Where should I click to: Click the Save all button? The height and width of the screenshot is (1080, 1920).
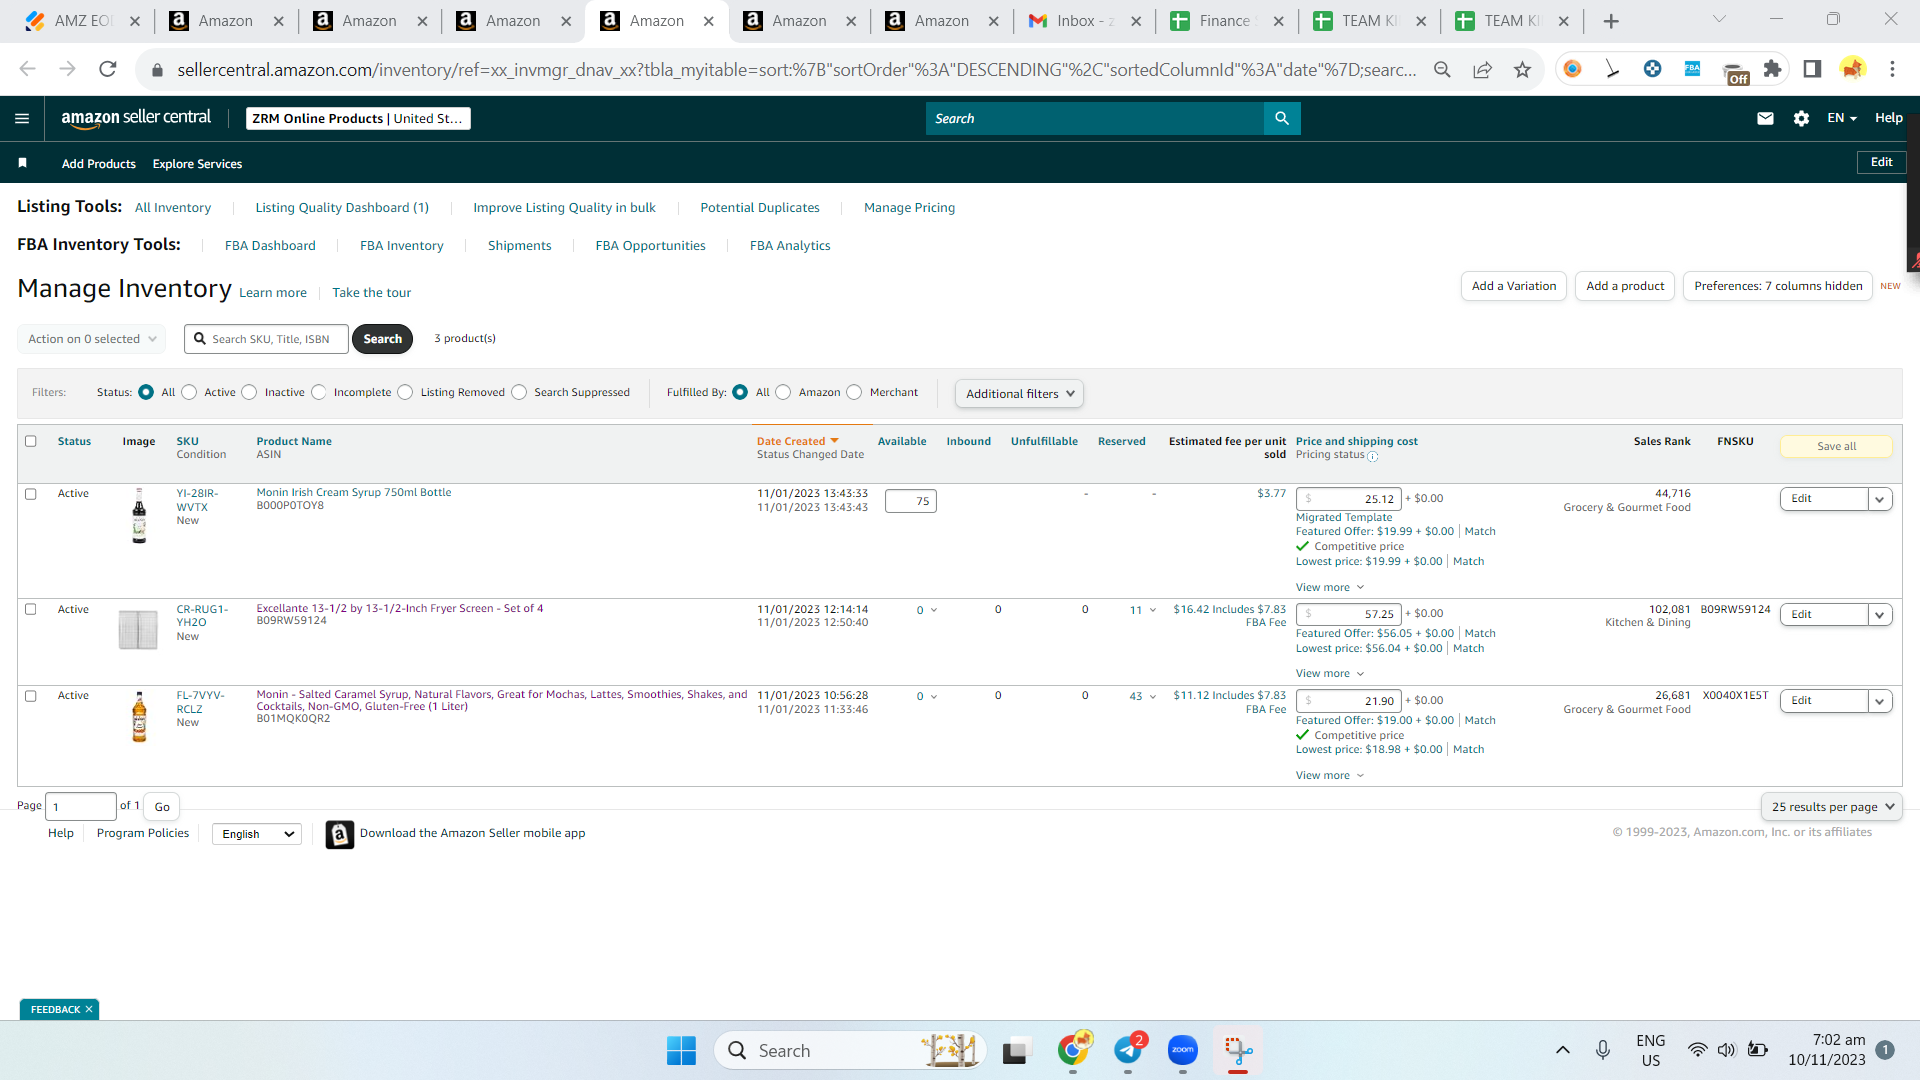[x=1836, y=447]
